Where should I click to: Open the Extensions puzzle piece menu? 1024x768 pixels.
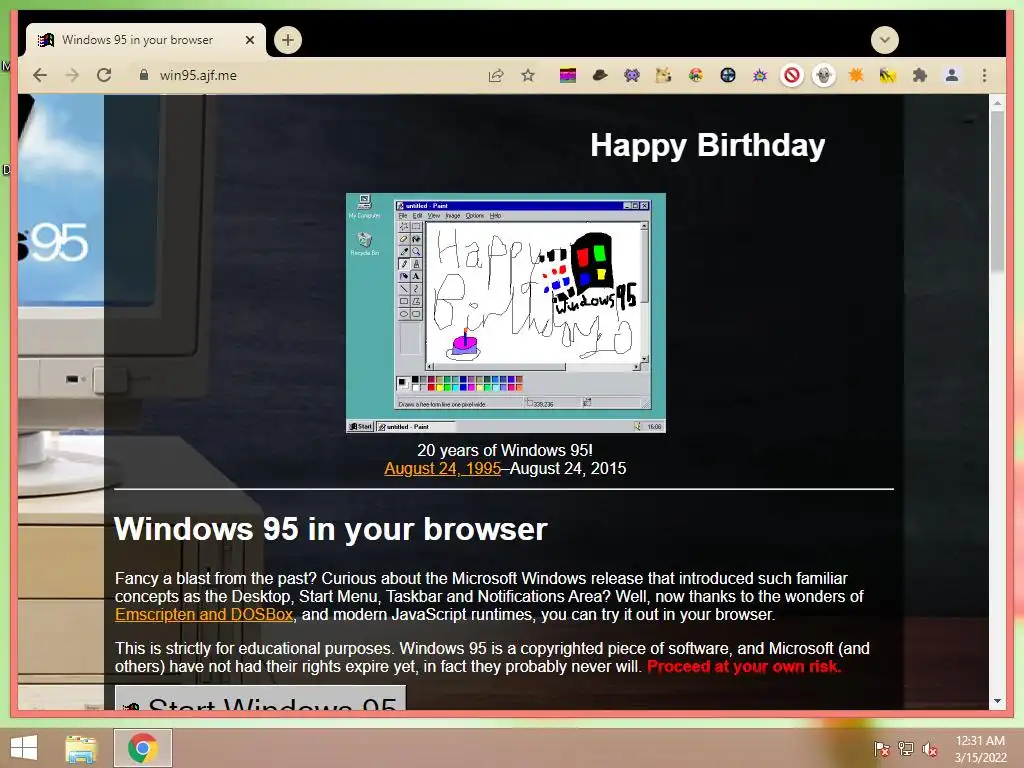click(920, 76)
